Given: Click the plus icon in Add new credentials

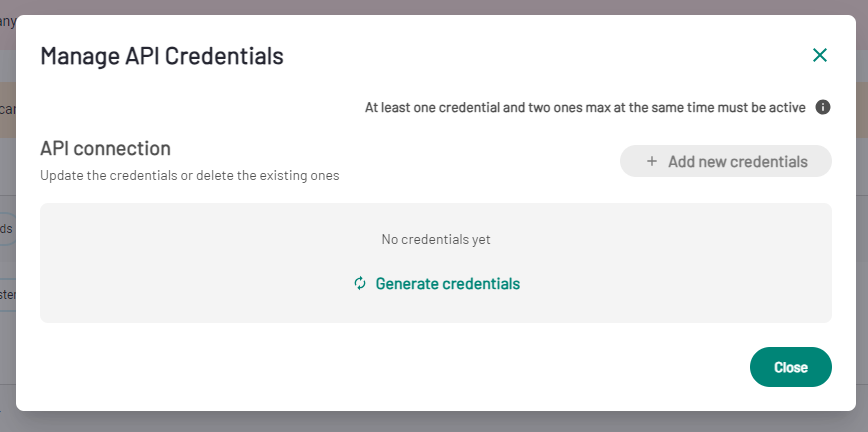Looking at the screenshot, I should pyautogui.click(x=652, y=161).
